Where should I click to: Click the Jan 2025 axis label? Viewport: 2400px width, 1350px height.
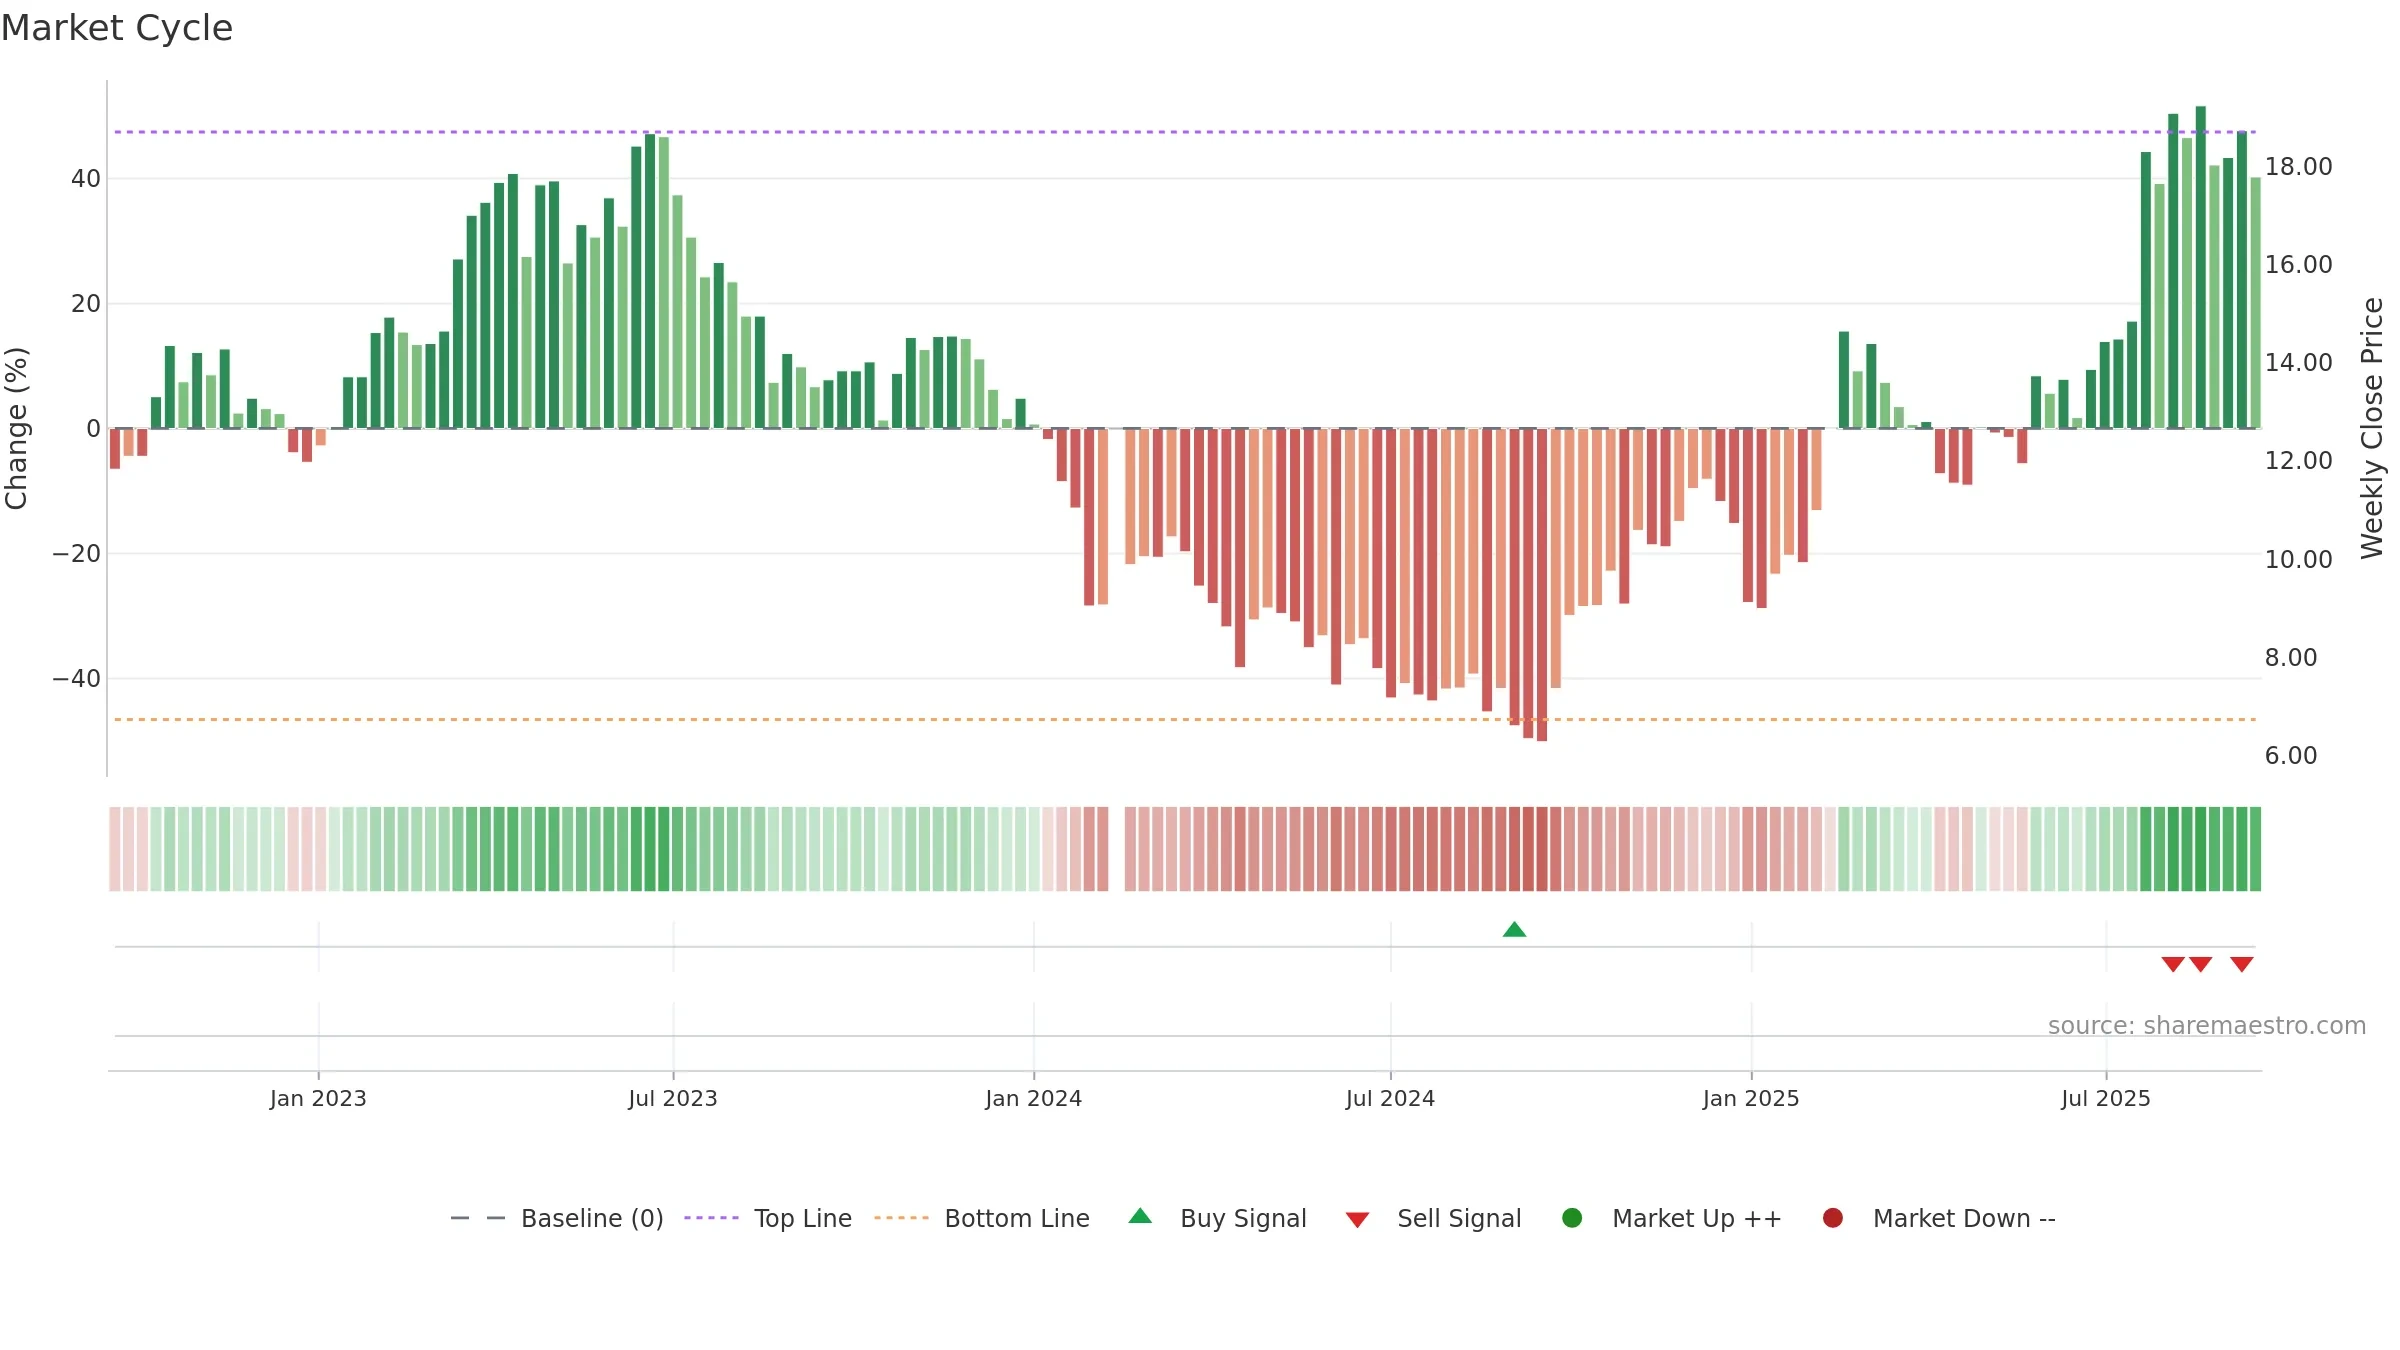point(1751,1099)
